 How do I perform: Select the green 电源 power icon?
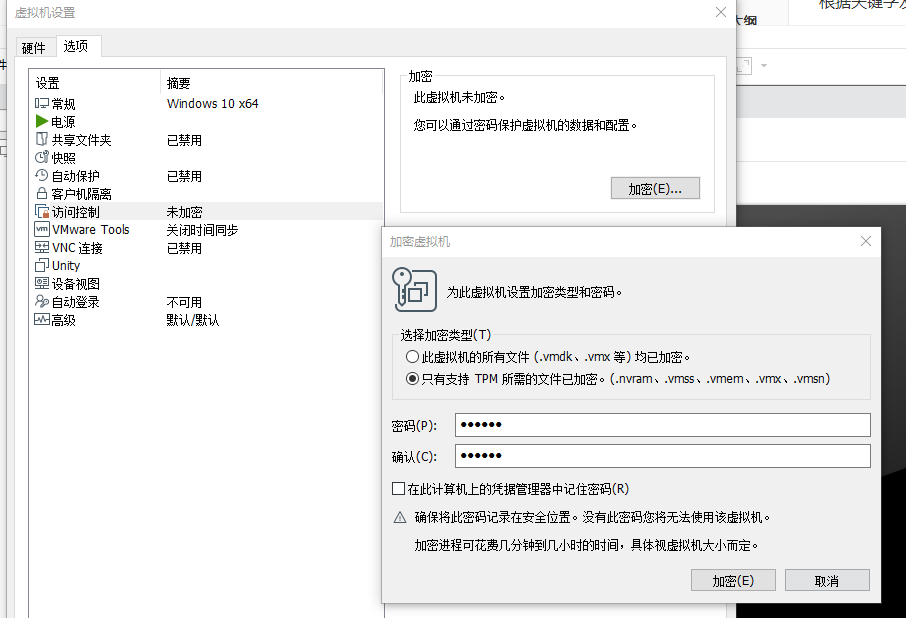tap(42, 121)
